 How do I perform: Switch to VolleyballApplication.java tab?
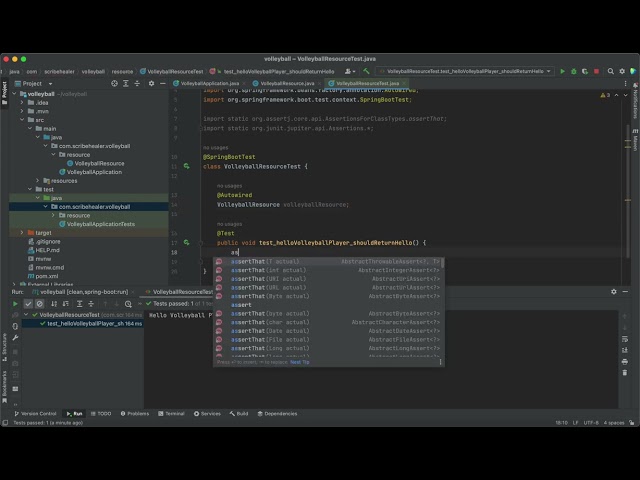click(207, 83)
